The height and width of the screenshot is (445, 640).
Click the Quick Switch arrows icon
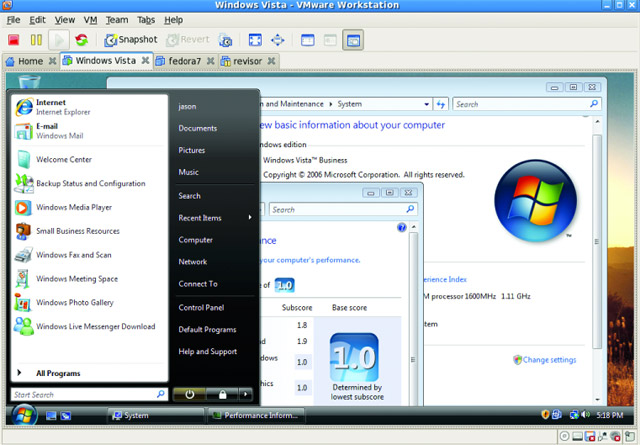(x=278, y=40)
